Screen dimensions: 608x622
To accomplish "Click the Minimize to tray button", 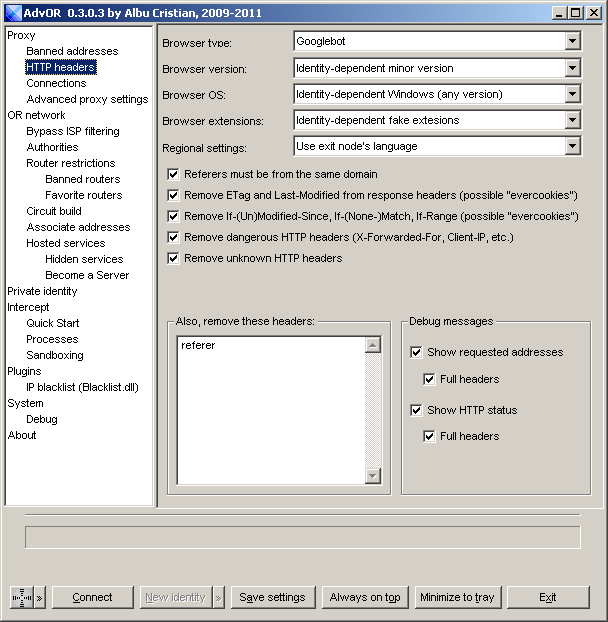I will 458,597.
